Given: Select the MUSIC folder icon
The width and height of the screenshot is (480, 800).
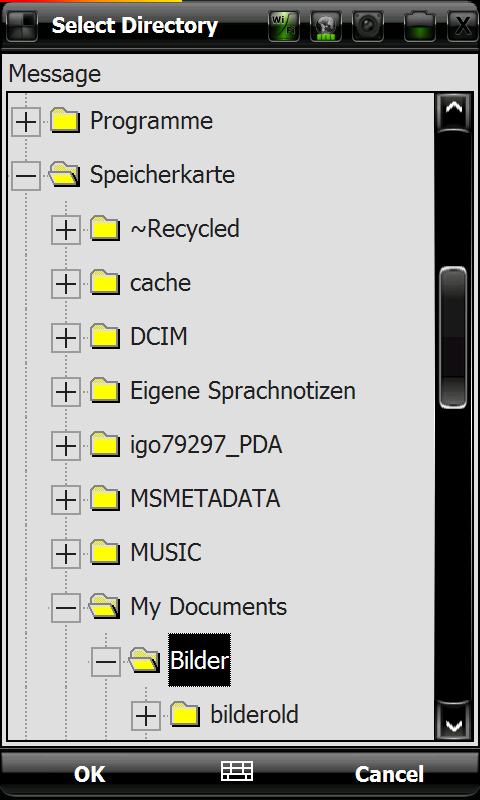Looking at the screenshot, I should click(105, 552).
